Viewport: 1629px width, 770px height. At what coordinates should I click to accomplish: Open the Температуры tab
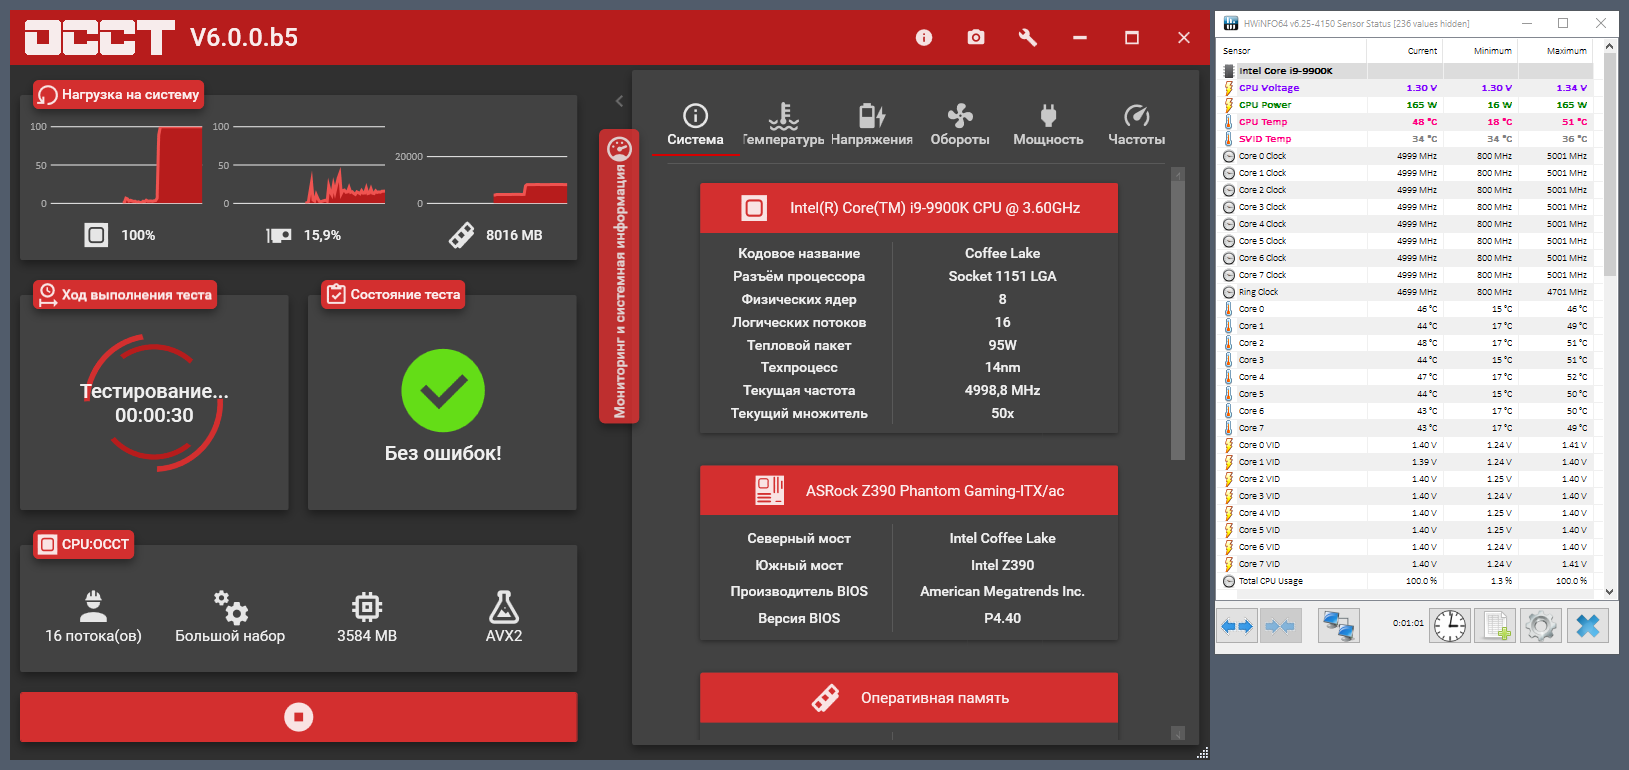point(784,125)
